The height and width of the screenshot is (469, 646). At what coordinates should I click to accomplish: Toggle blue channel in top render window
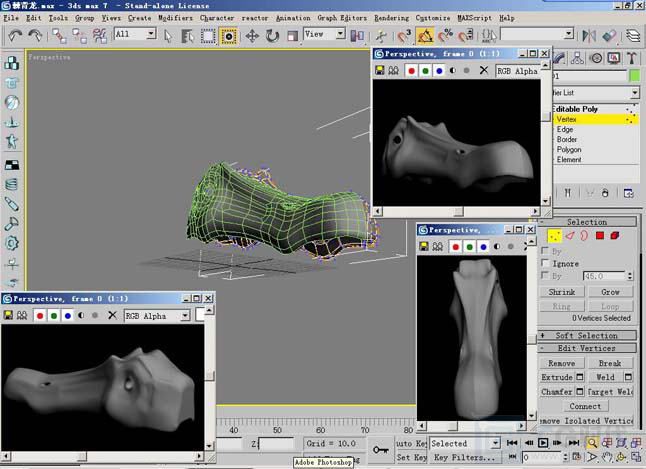click(x=439, y=71)
